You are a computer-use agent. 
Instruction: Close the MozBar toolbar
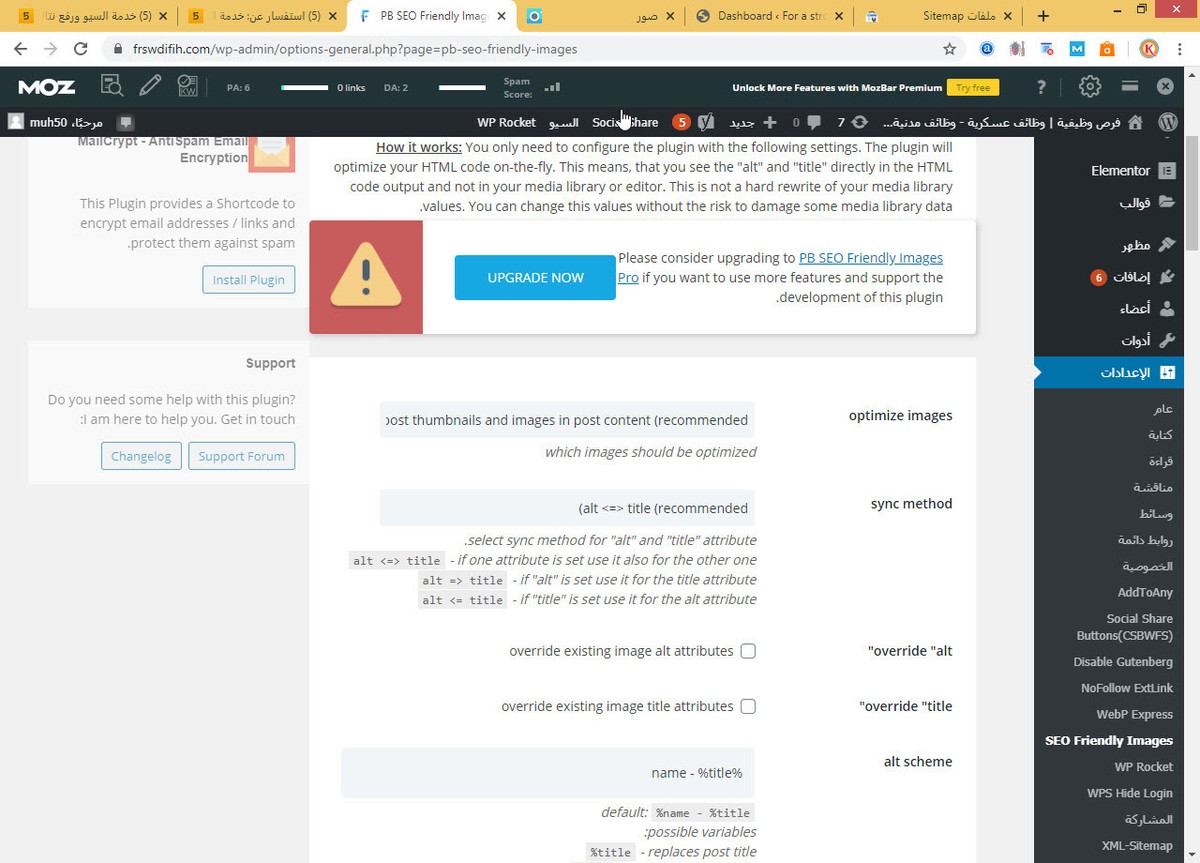tap(1165, 87)
